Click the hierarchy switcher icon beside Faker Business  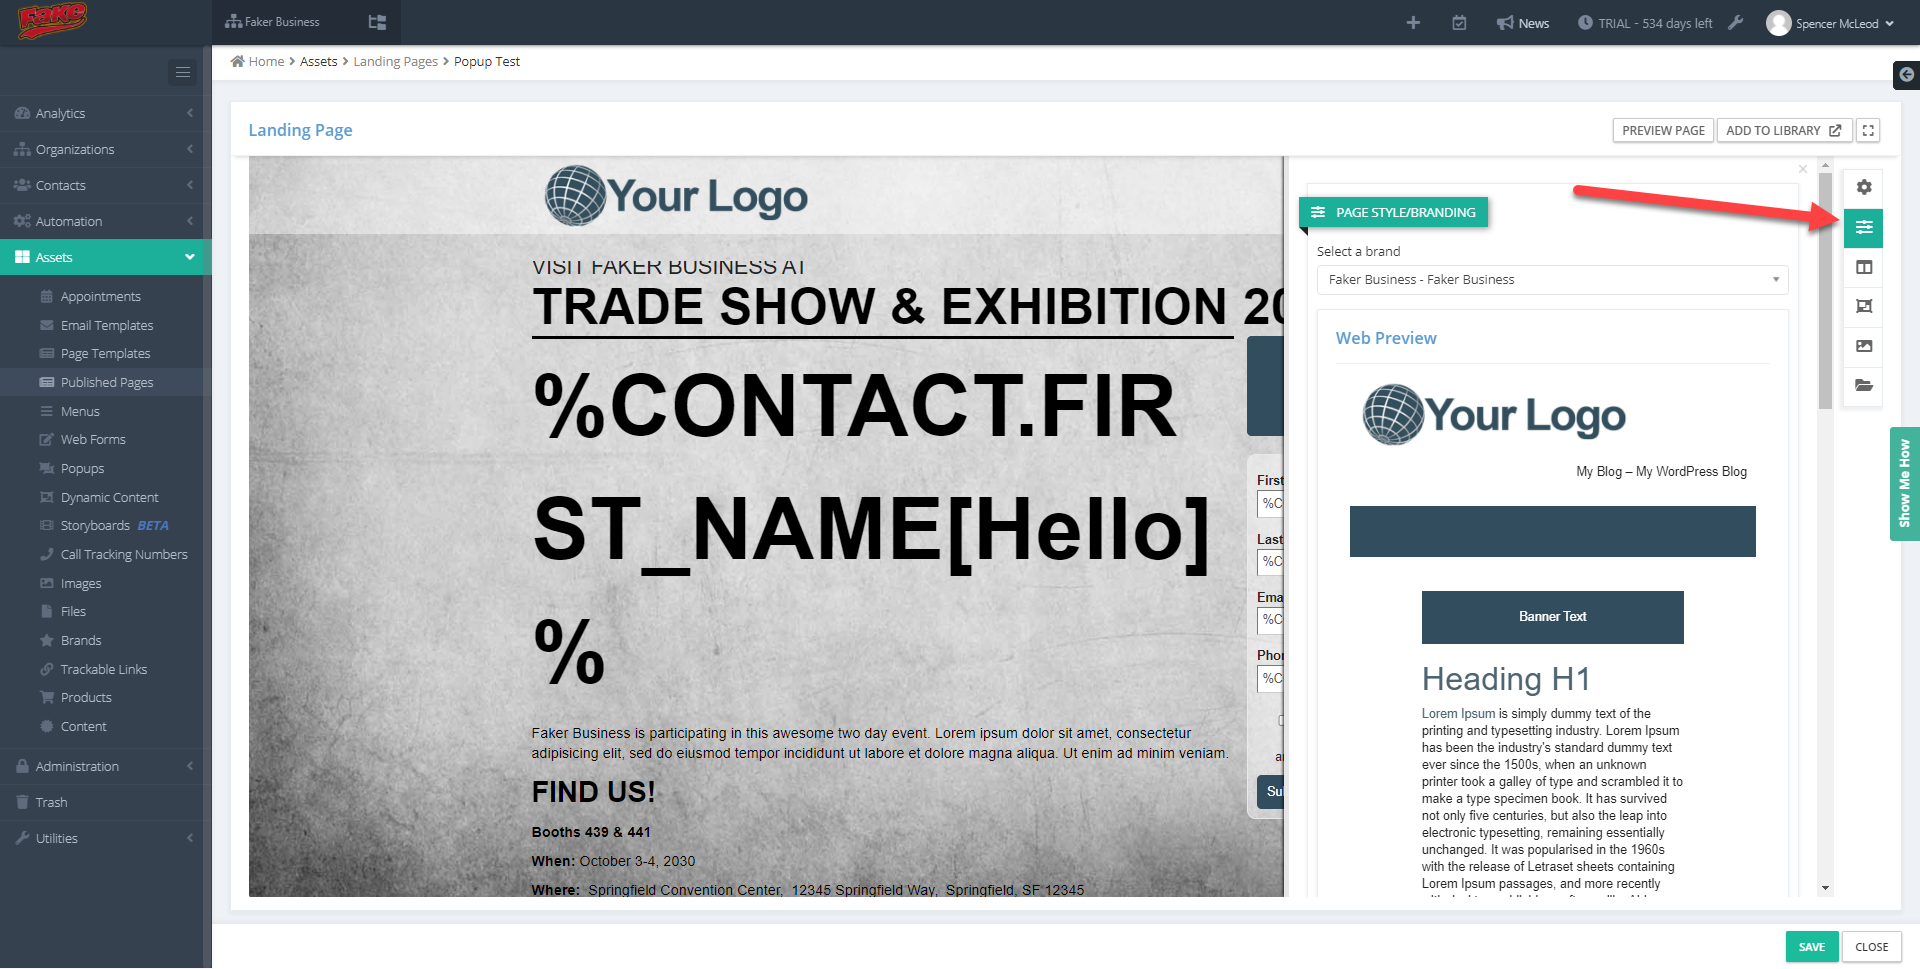click(377, 22)
